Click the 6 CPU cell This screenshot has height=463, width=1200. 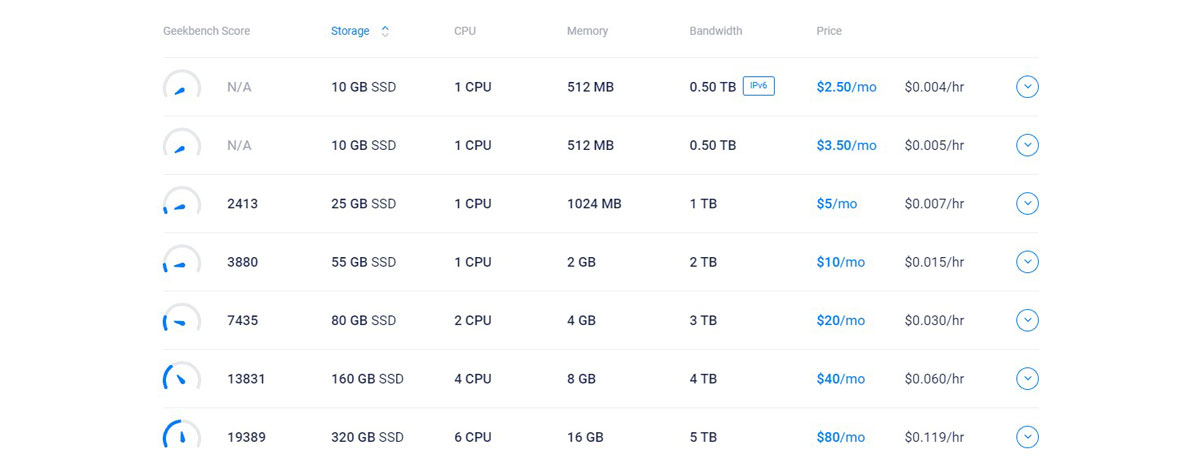point(473,437)
